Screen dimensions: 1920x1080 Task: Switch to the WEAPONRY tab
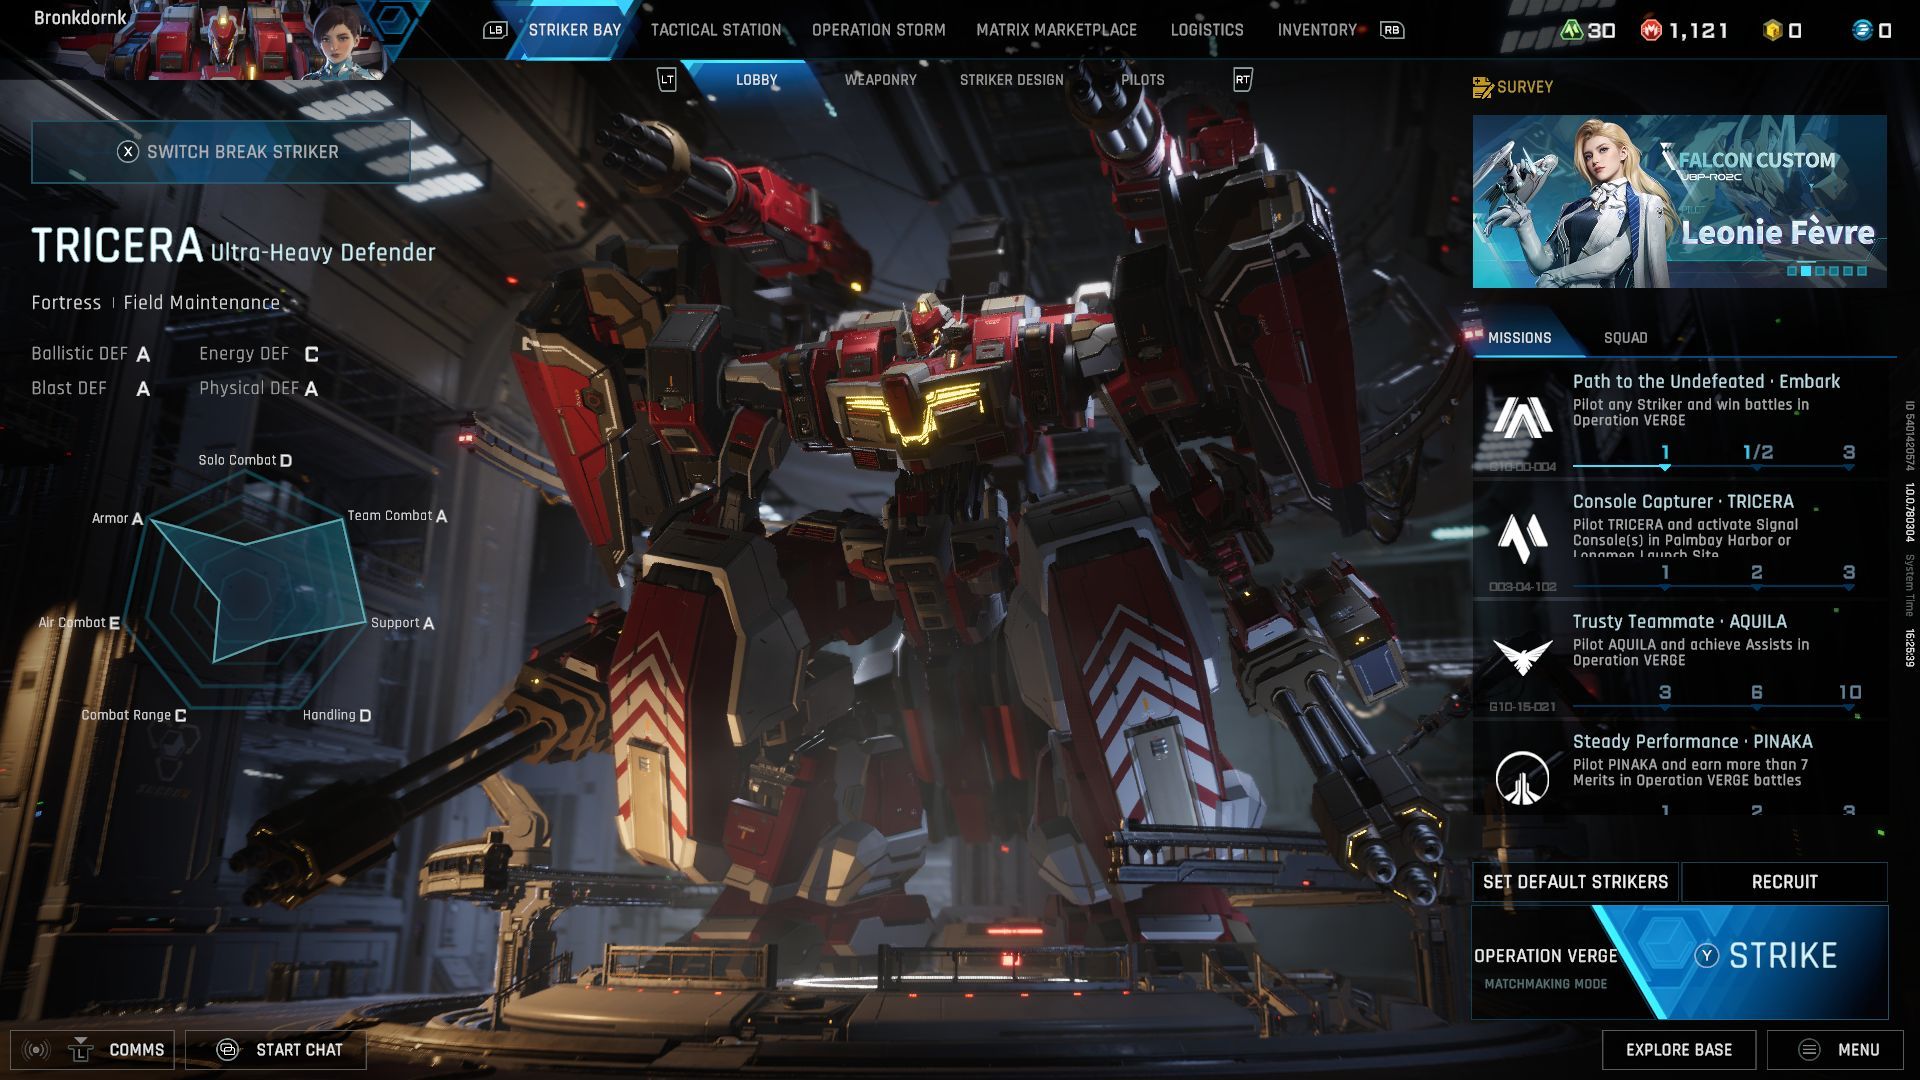coord(881,80)
